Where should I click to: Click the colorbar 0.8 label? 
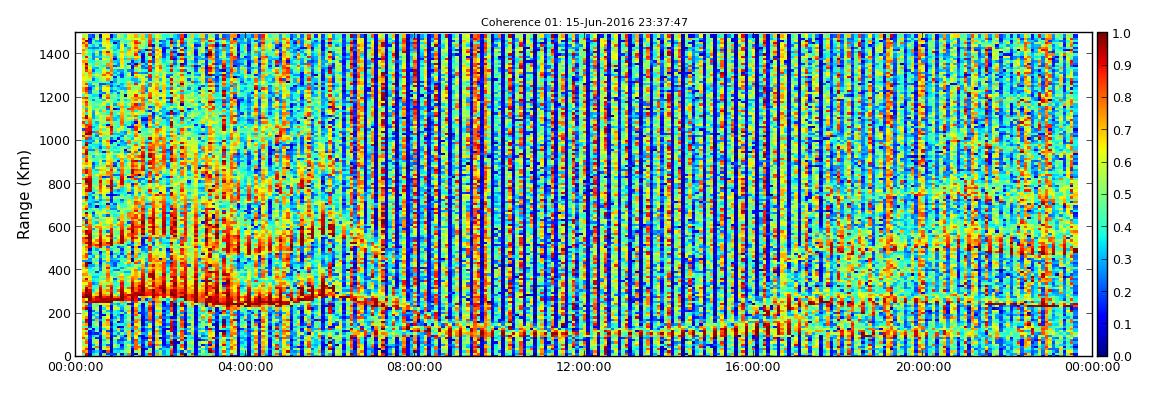(1122, 98)
